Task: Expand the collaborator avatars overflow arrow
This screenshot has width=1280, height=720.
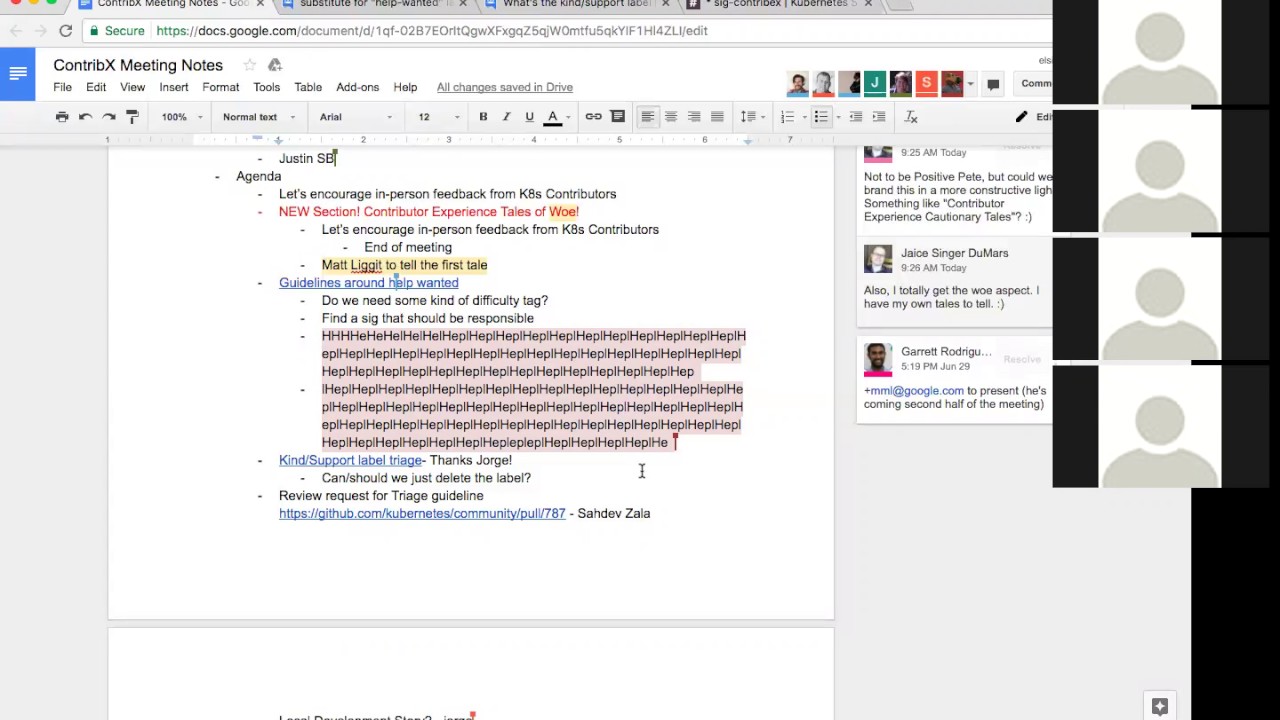Action: 970,84
